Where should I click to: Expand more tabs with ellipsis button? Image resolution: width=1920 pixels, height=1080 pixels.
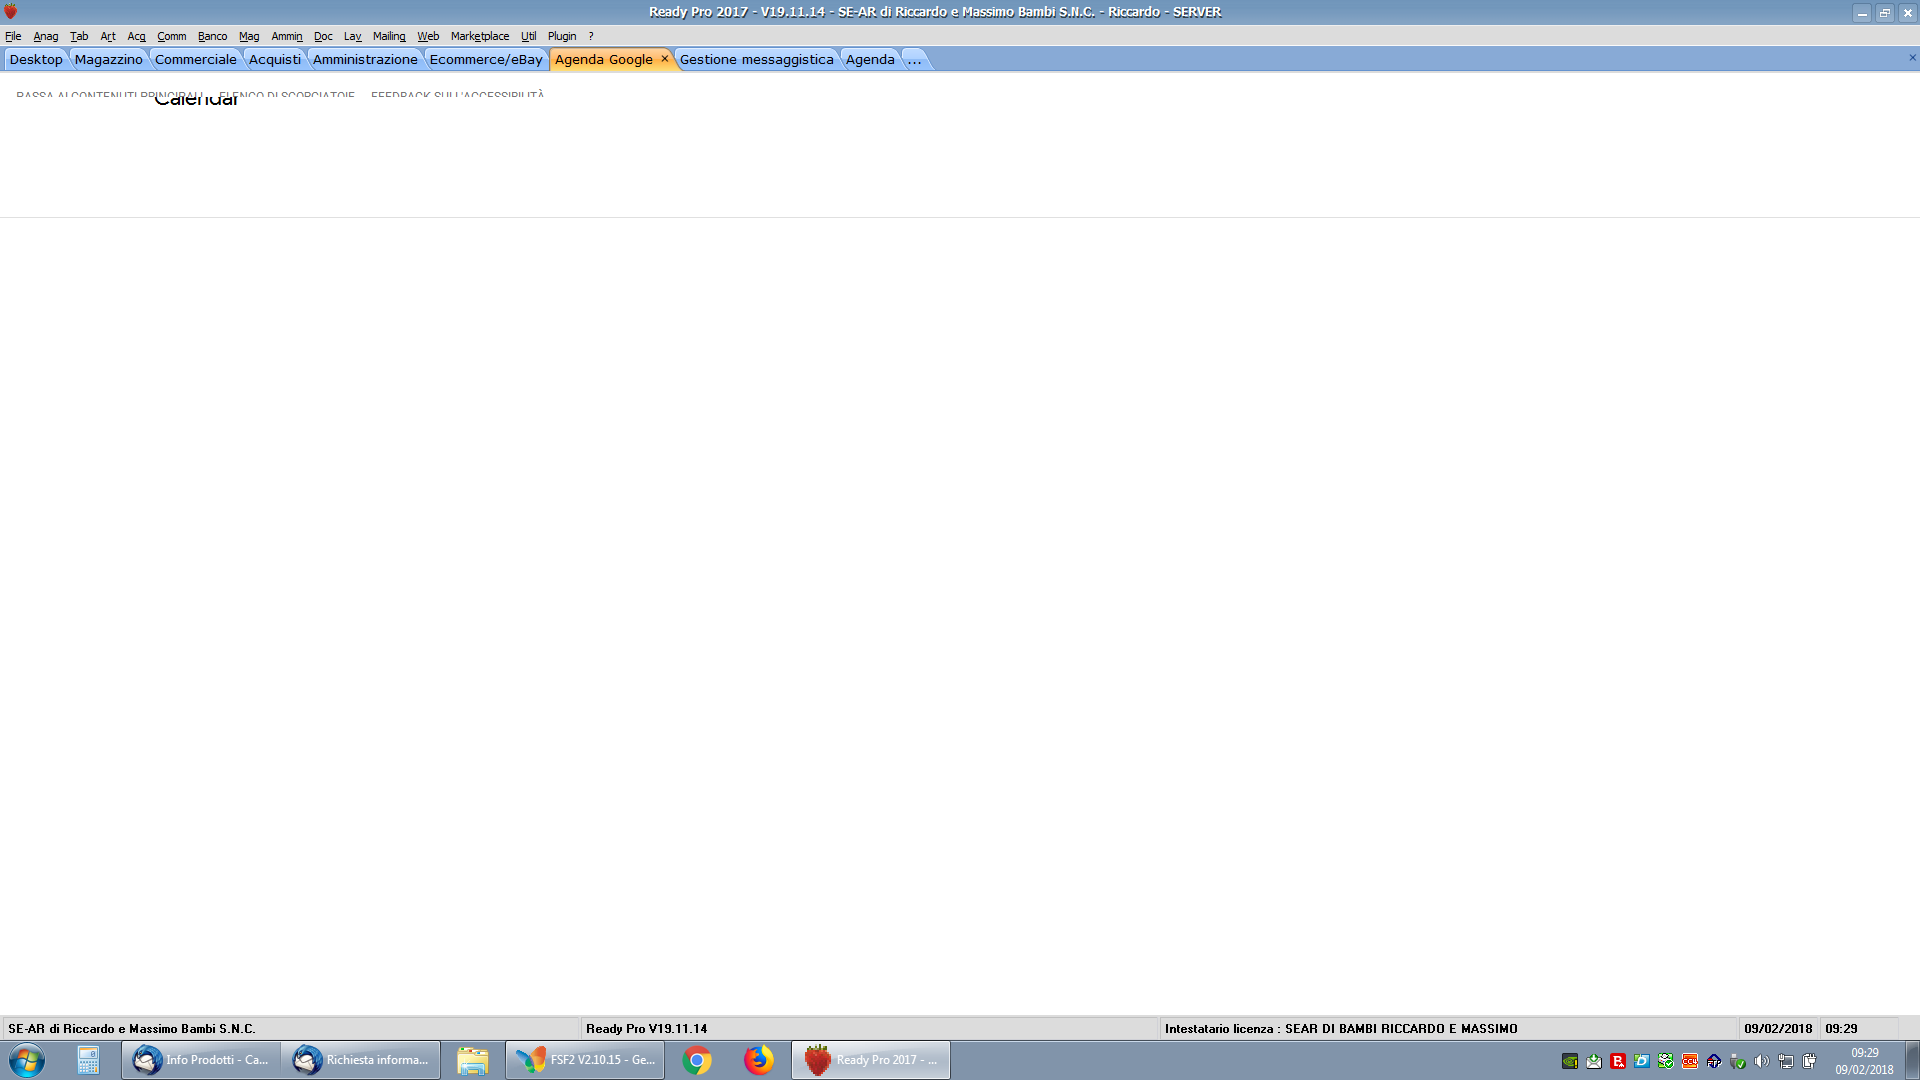[x=914, y=60]
